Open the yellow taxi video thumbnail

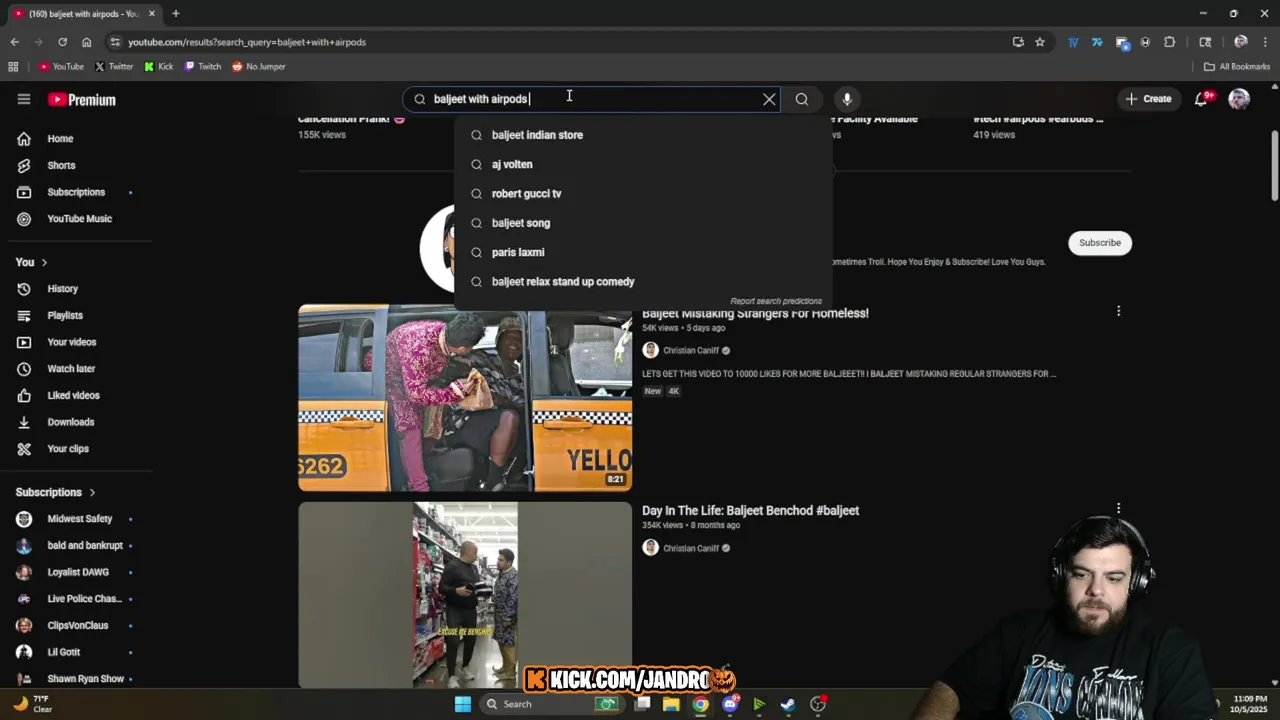465,398
